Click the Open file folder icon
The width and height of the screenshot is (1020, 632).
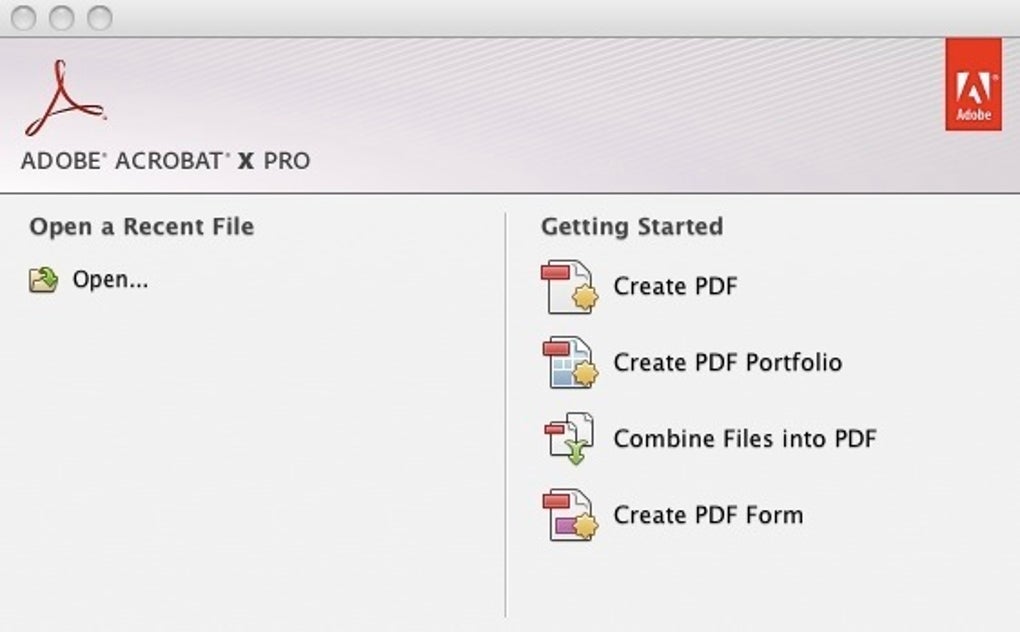(45, 280)
